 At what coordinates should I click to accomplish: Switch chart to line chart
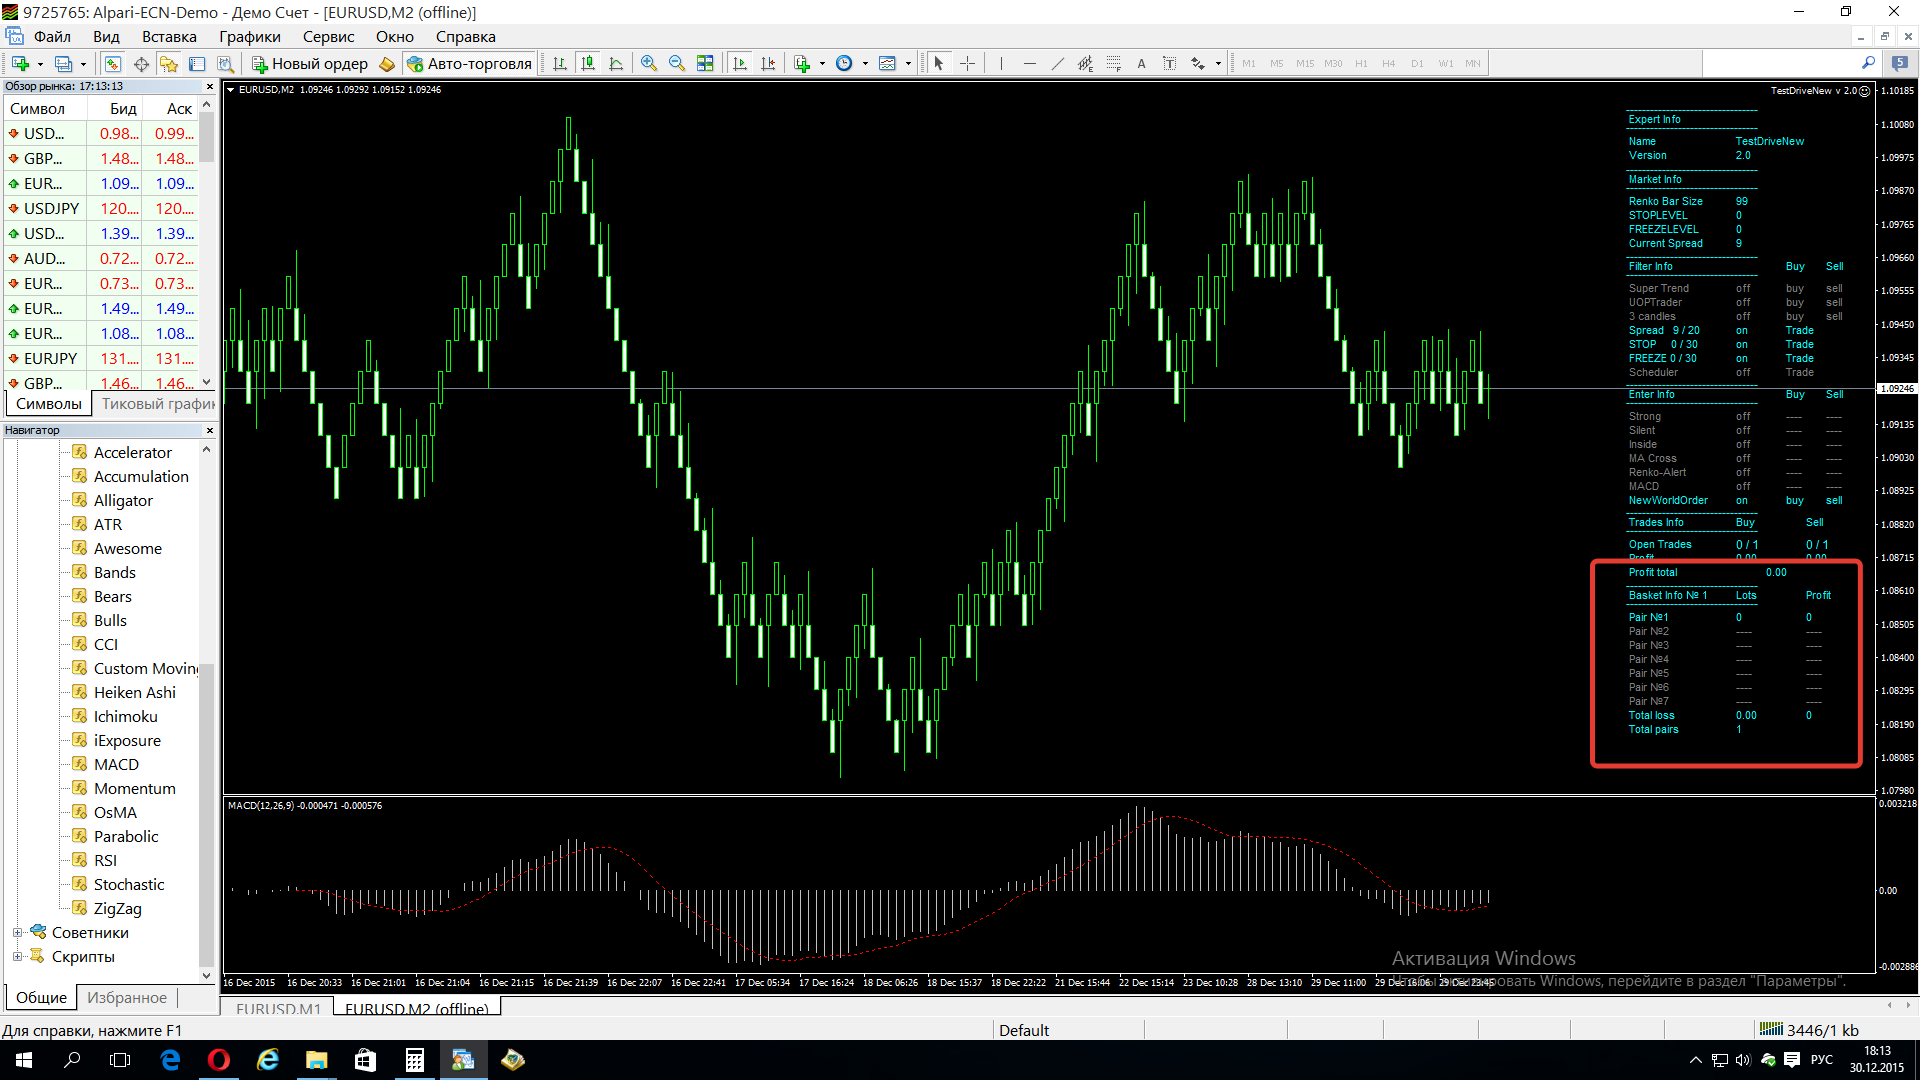(x=616, y=63)
